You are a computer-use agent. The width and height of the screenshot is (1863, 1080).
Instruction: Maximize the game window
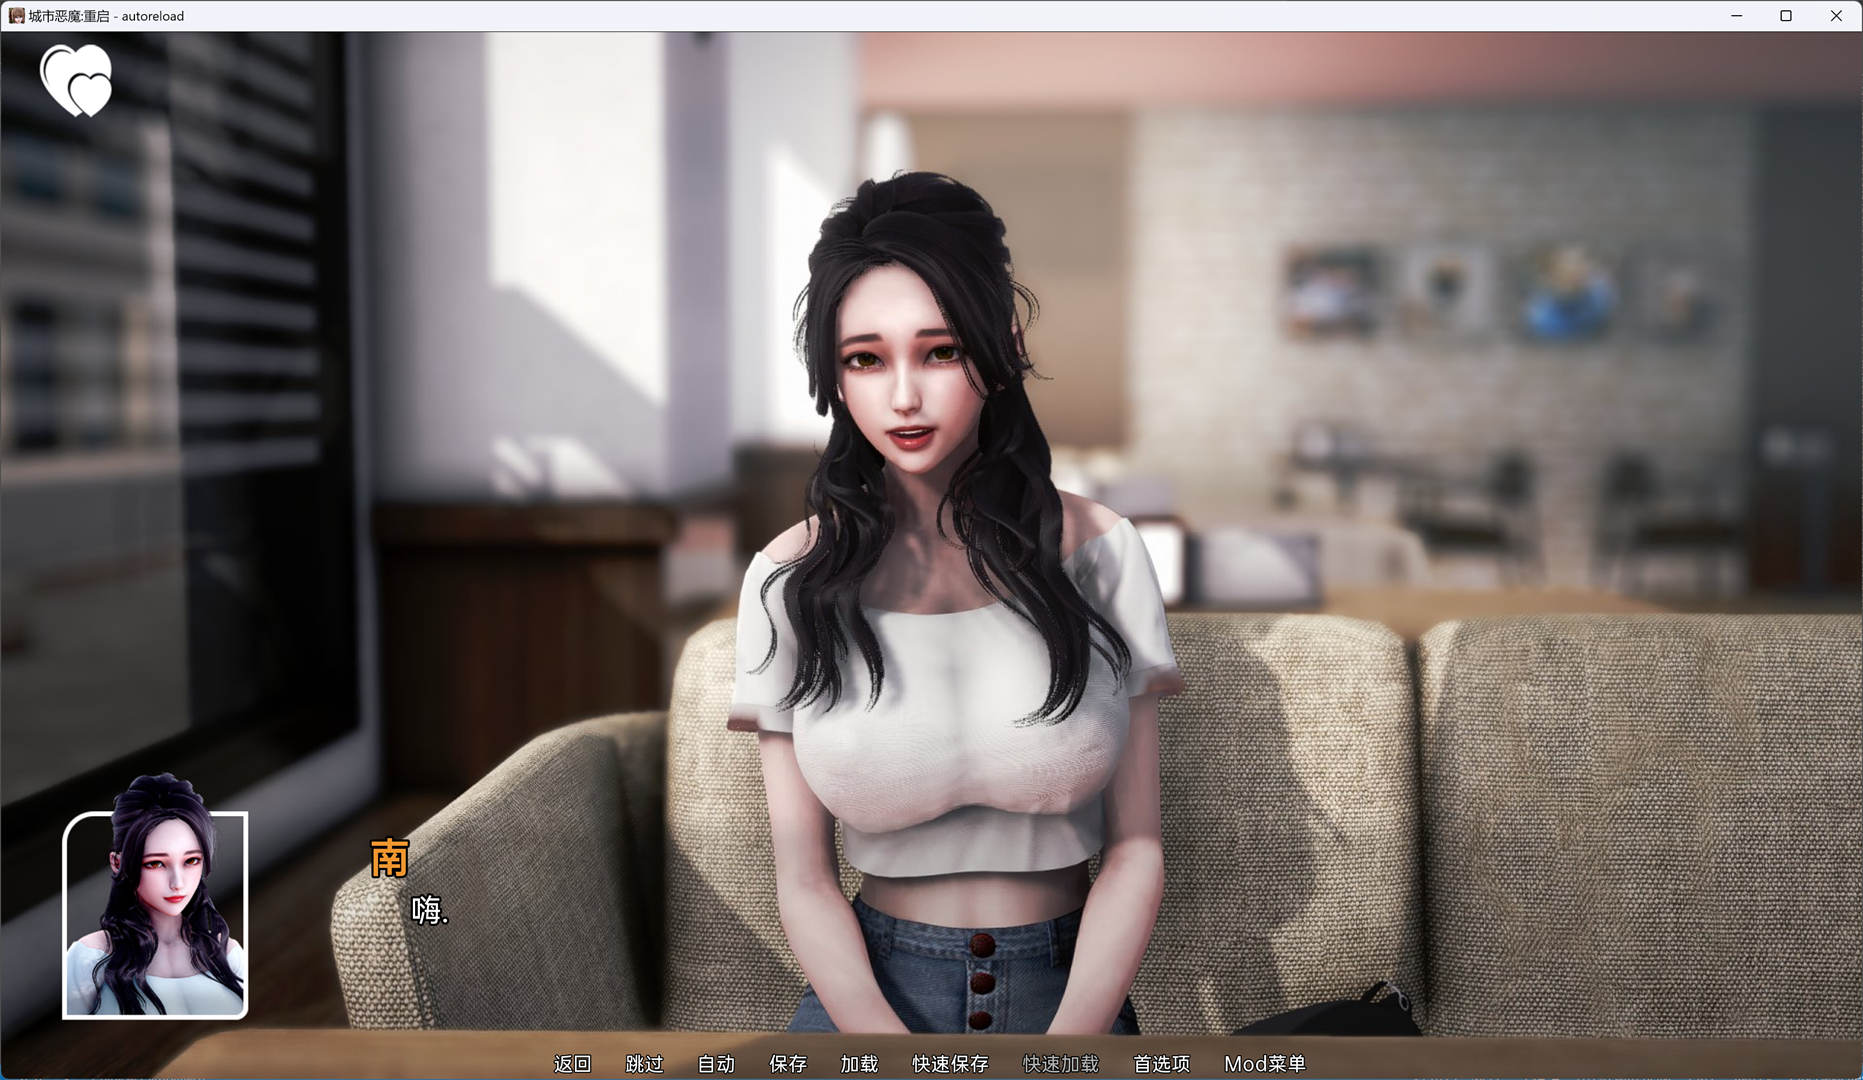1784,15
